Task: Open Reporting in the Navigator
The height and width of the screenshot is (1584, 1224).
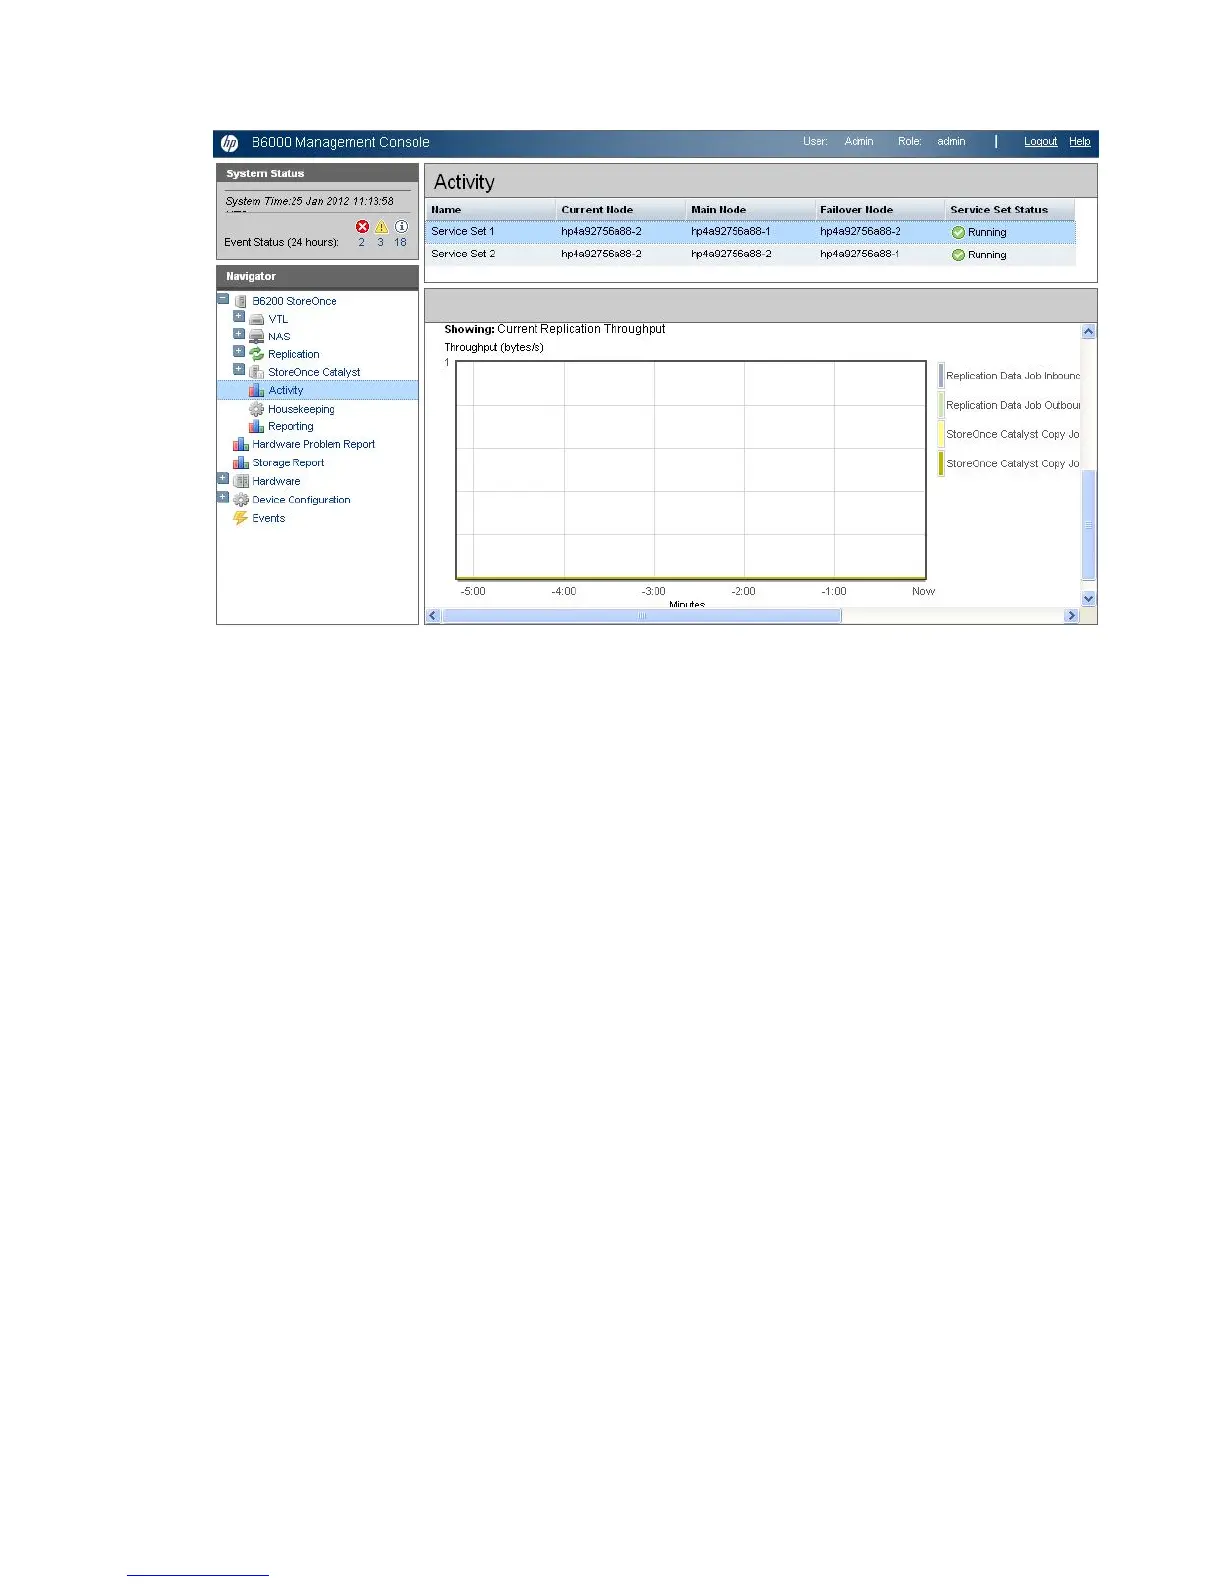Action: coord(291,426)
